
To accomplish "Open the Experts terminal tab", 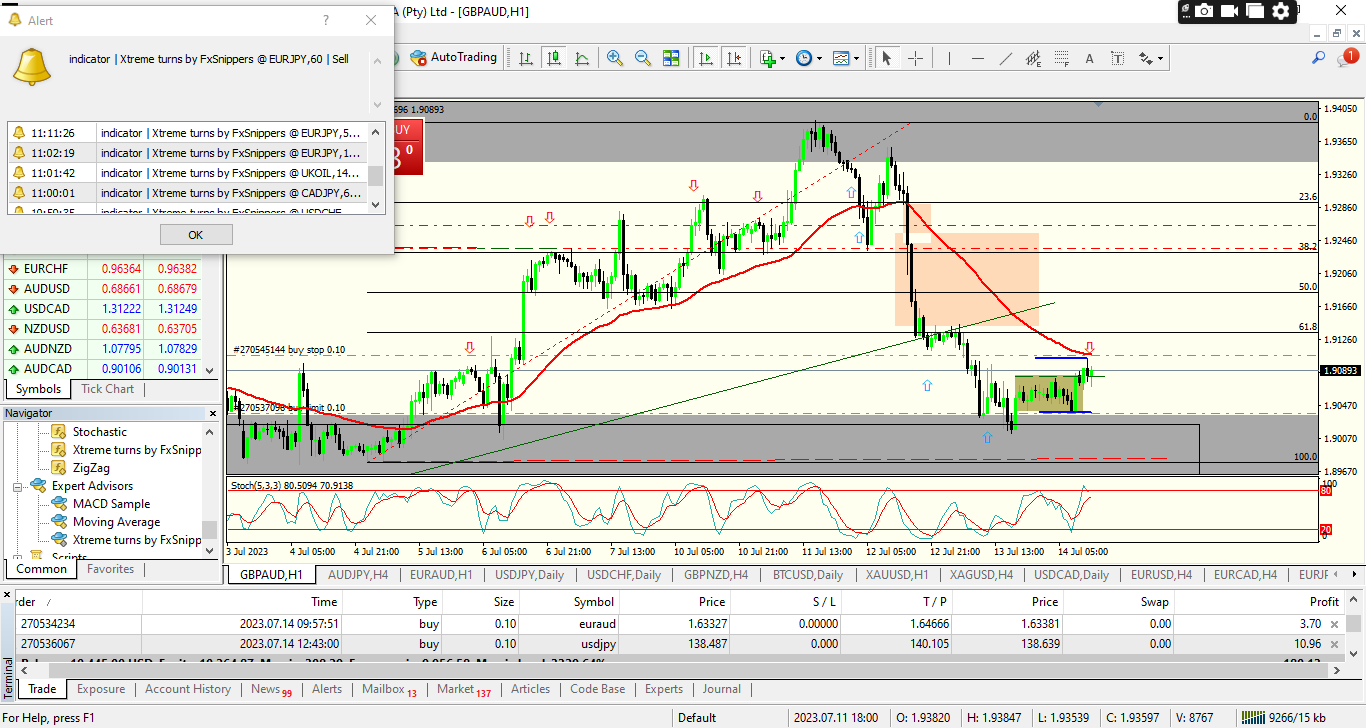I will 664,689.
